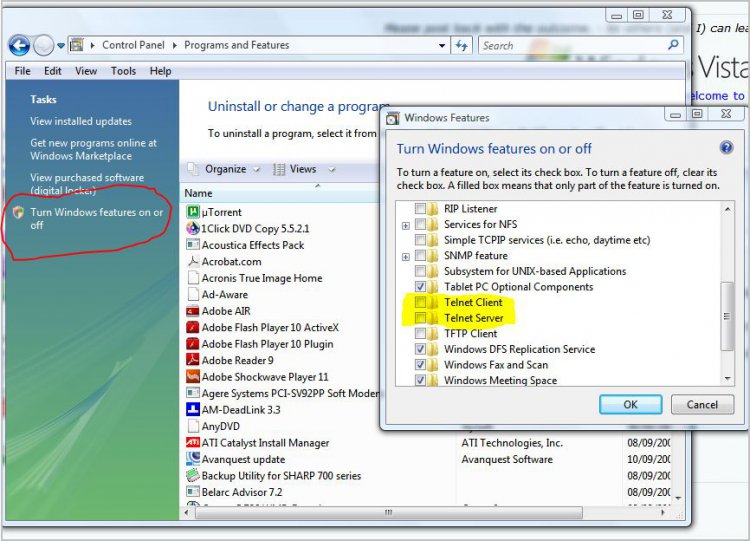
Task: Click the Control Panel icon in address bar
Action: tap(77, 45)
